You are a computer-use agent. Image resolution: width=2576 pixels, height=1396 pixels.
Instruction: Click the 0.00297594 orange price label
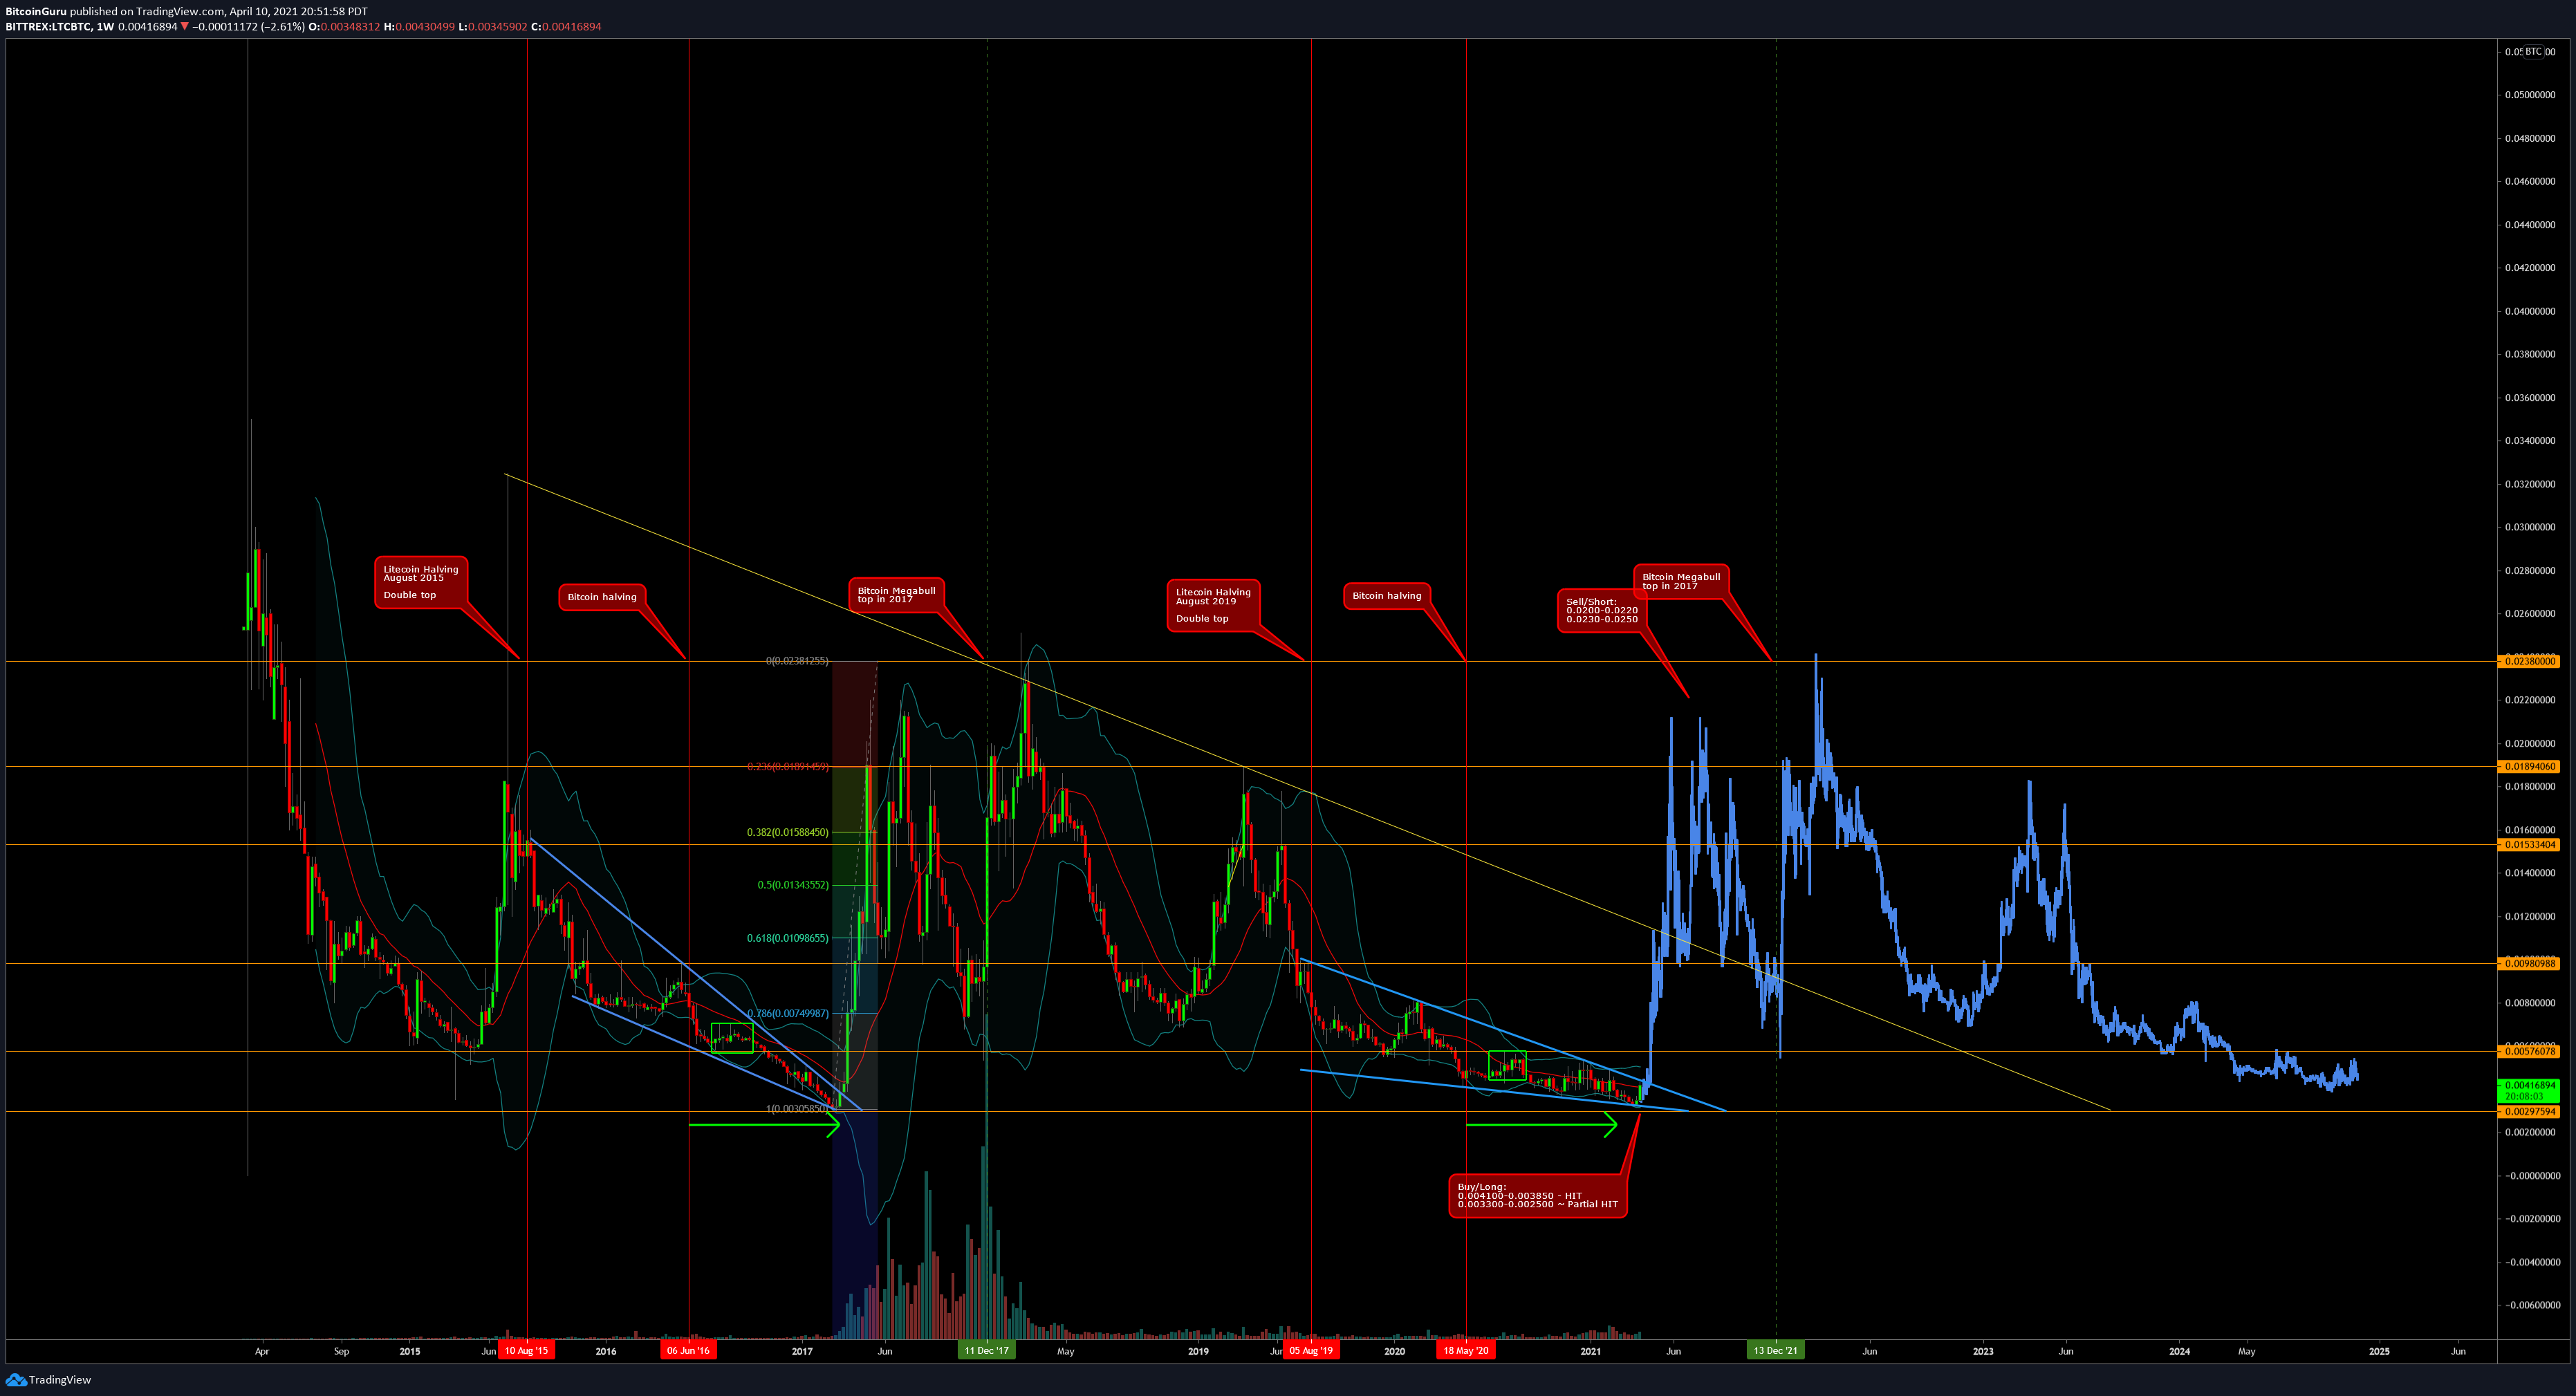2530,1111
